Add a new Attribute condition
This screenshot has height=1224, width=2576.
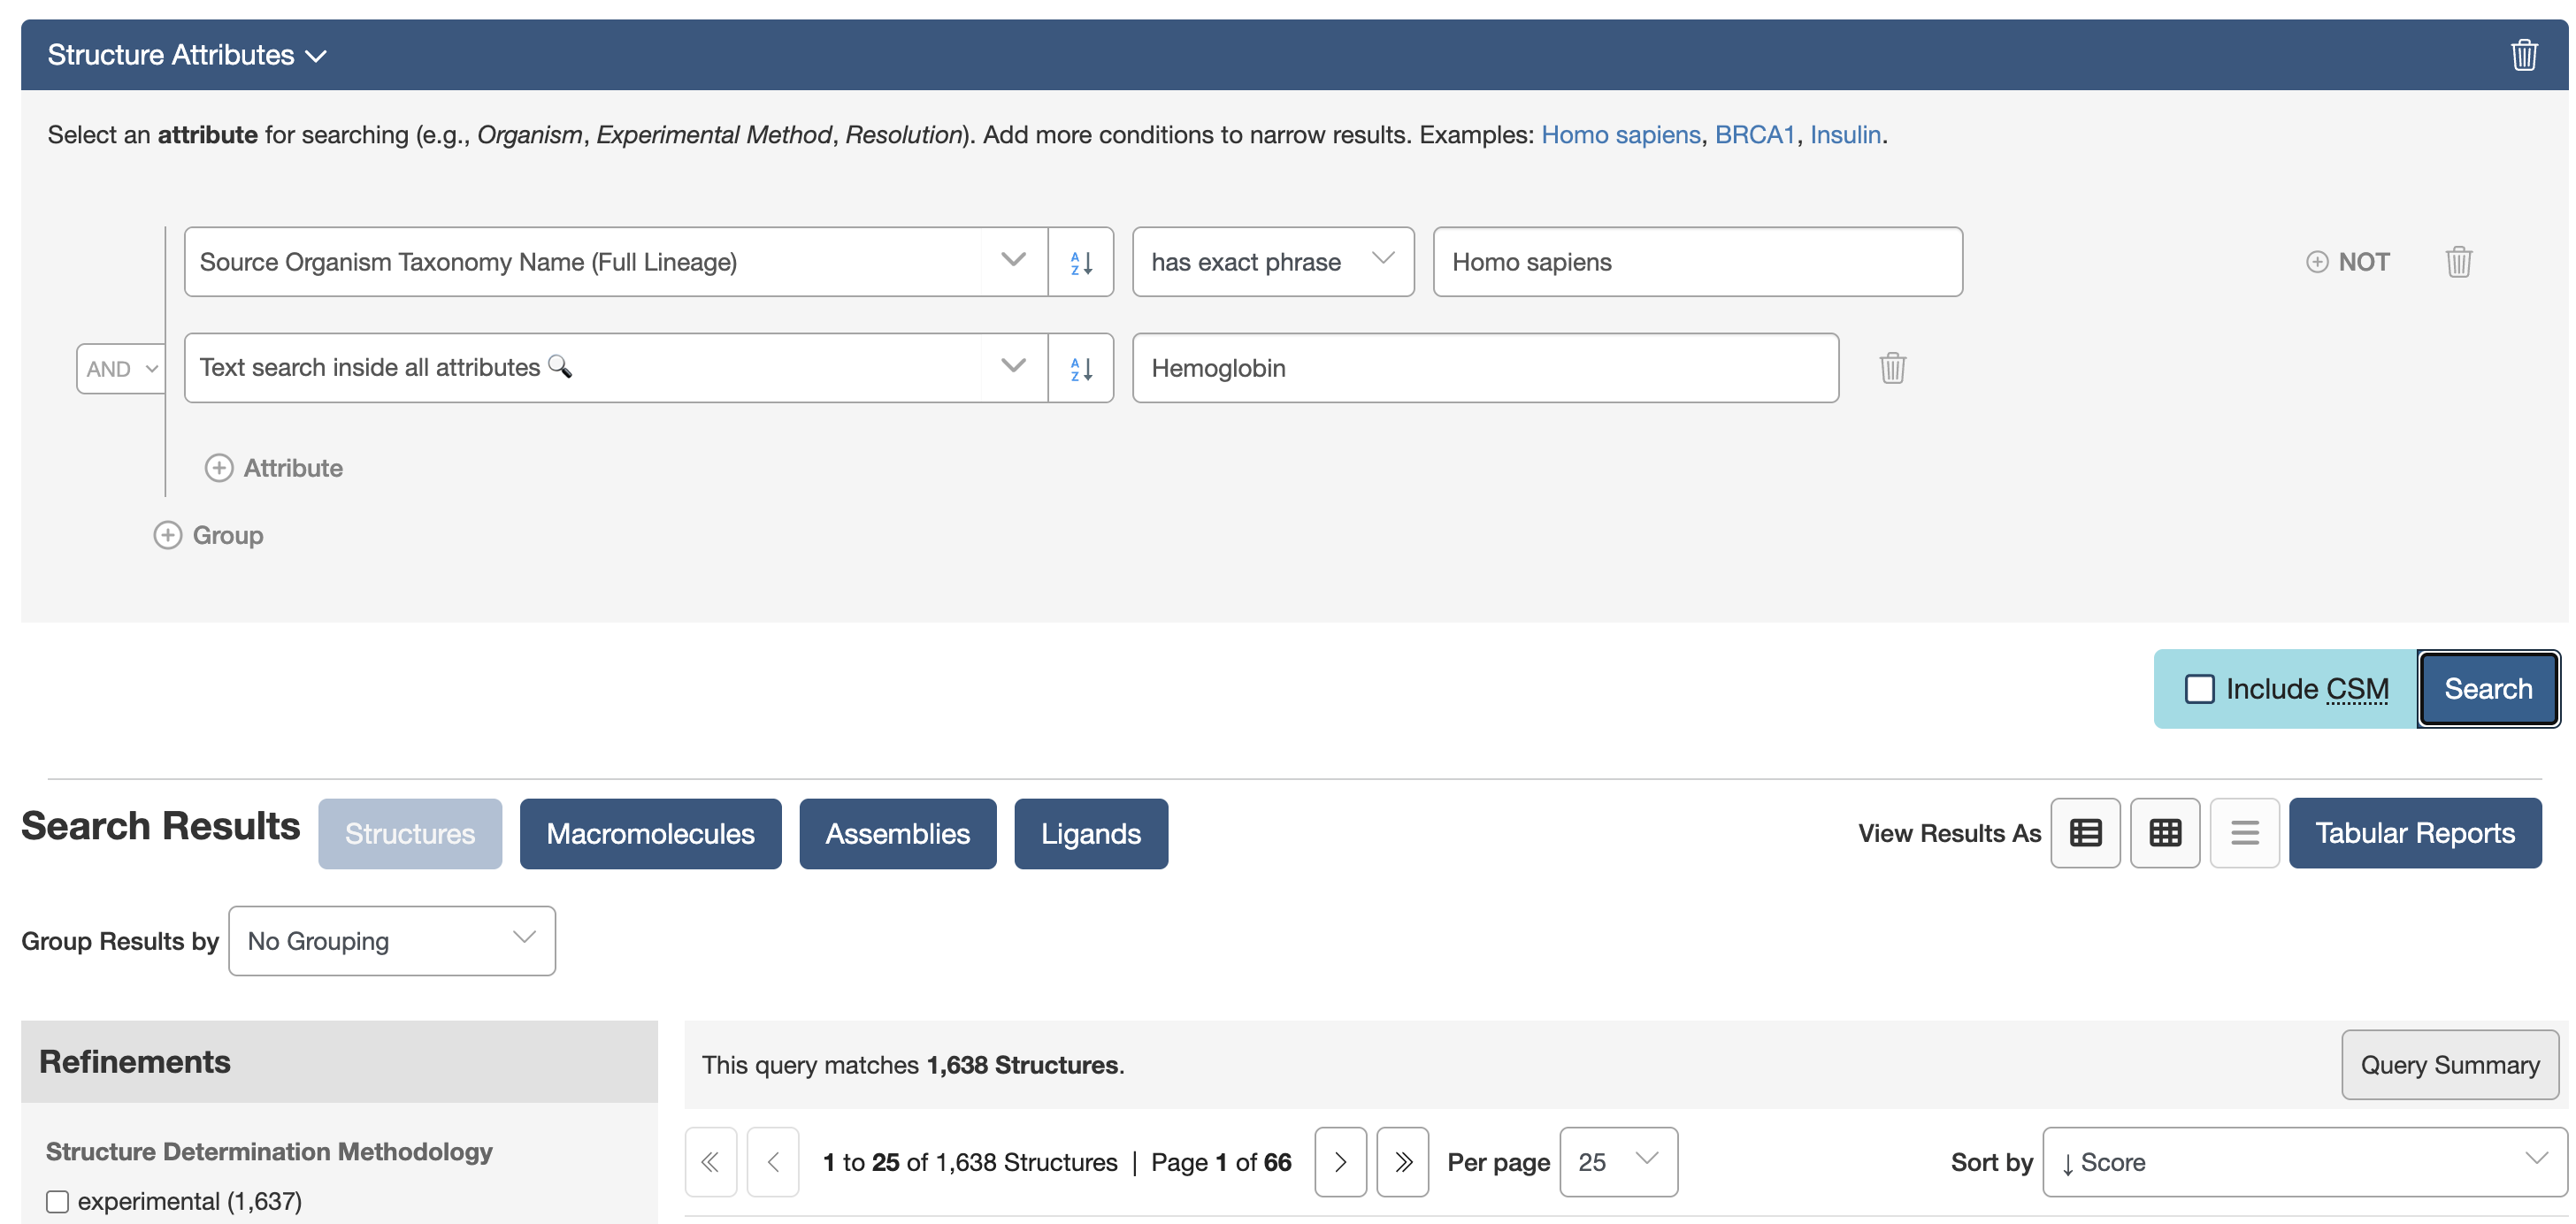(x=274, y=468)
